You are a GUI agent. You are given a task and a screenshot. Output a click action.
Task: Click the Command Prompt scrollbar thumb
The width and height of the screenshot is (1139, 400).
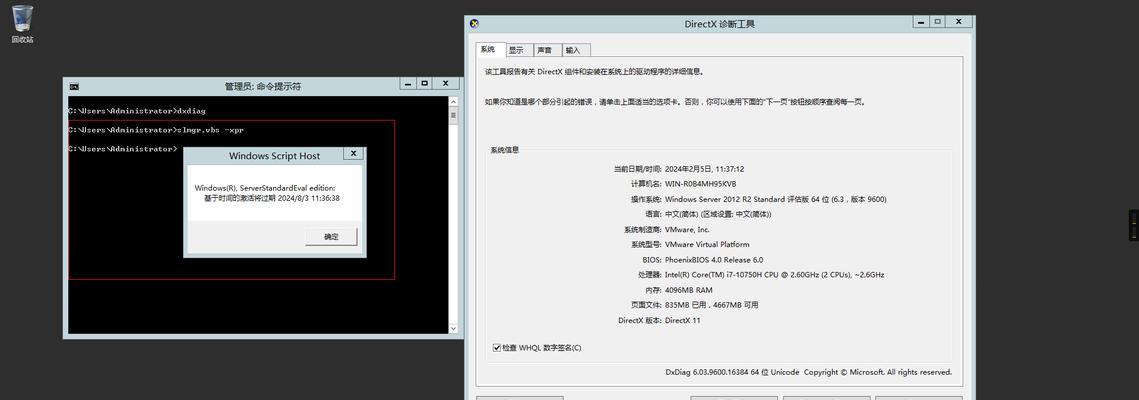click(454, 115)
